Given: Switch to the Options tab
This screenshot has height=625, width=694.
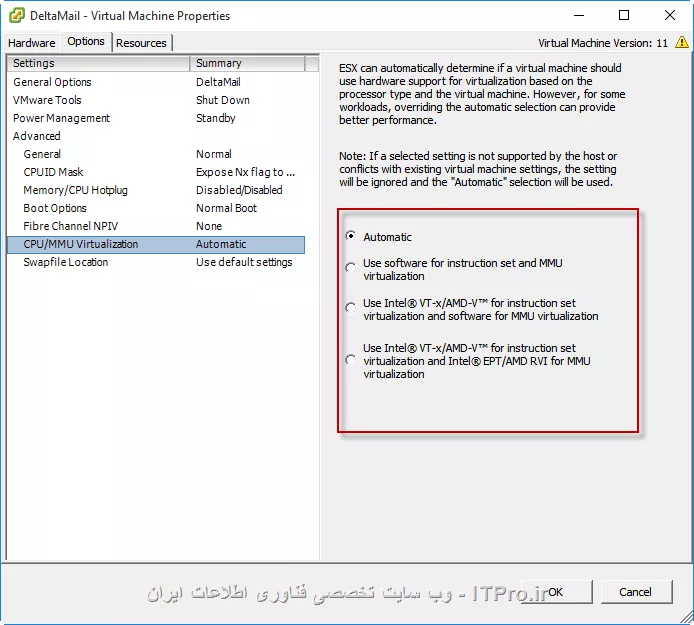Looking at the screenshot, I should (86, 42).
